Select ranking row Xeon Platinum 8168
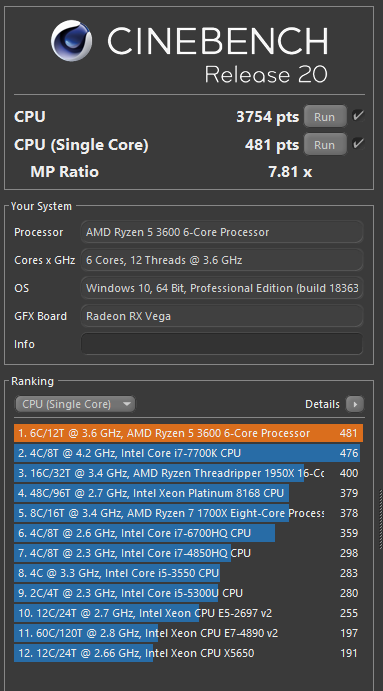 (x=189, y=493)
